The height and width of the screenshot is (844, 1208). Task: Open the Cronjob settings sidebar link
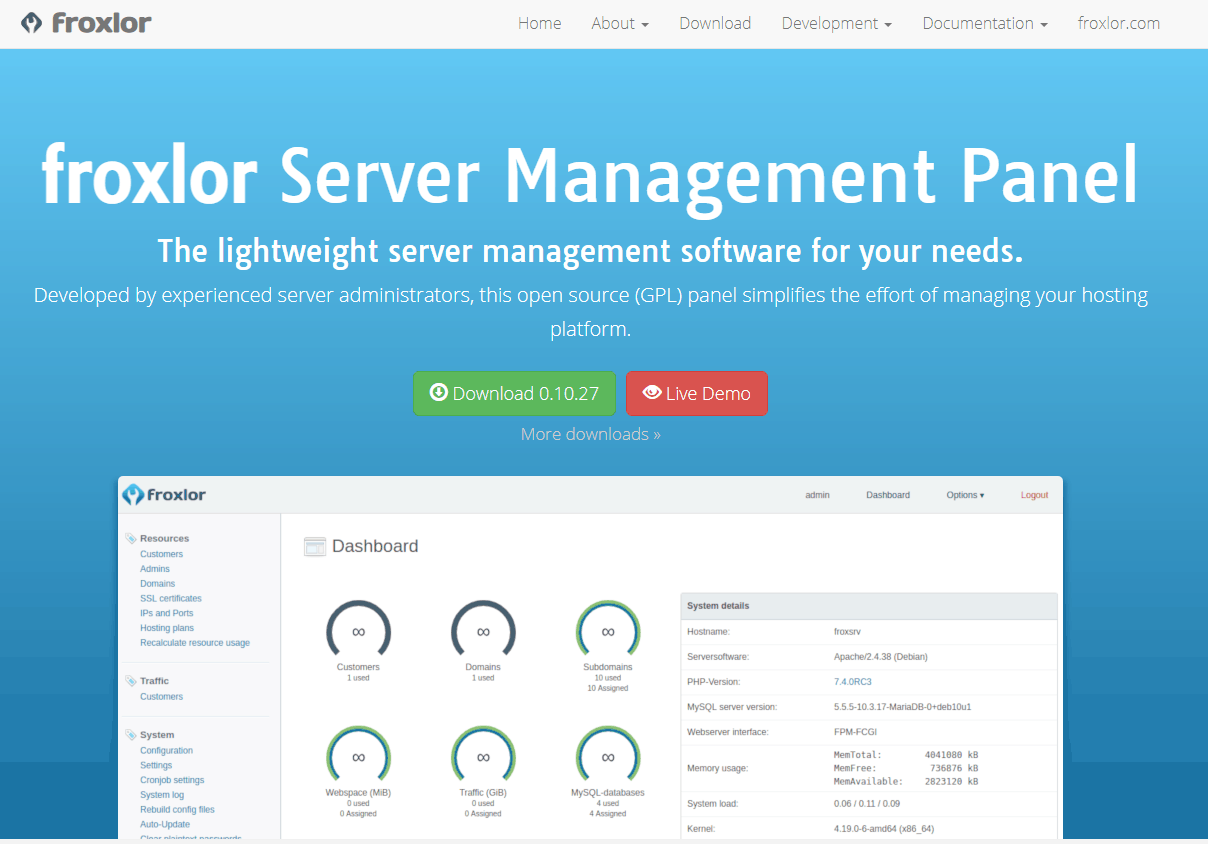click(x=172, y=780)
